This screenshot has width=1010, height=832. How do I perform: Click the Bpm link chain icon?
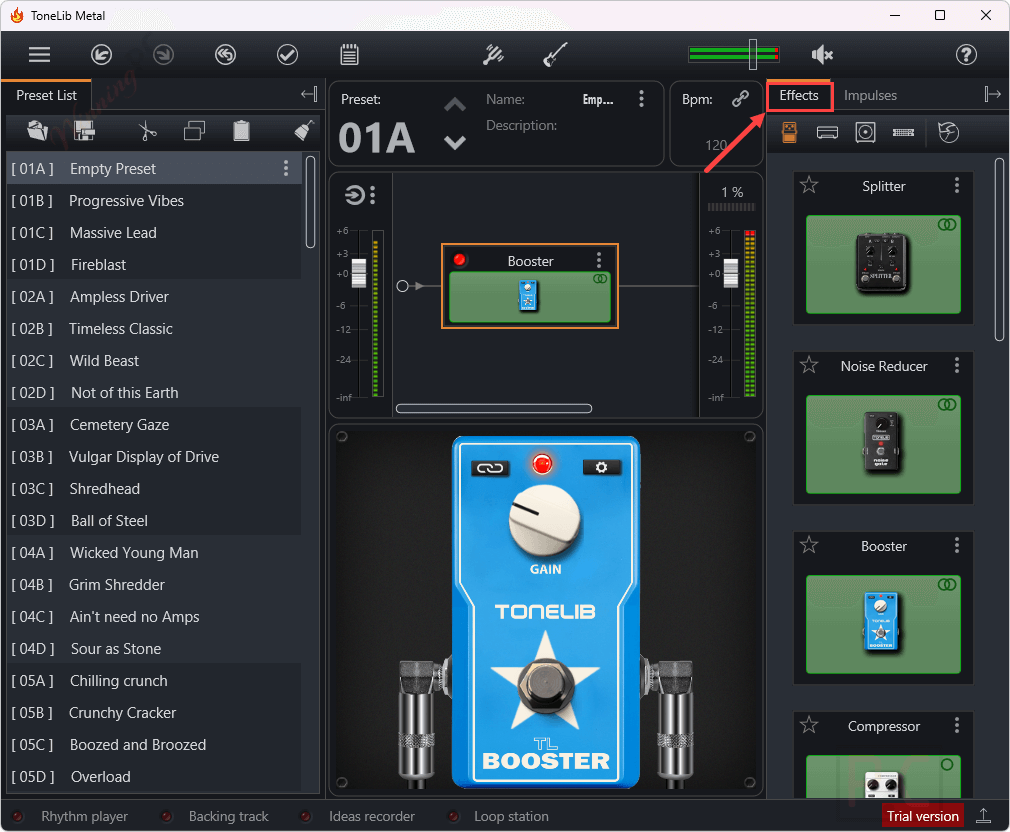[741, 99]
